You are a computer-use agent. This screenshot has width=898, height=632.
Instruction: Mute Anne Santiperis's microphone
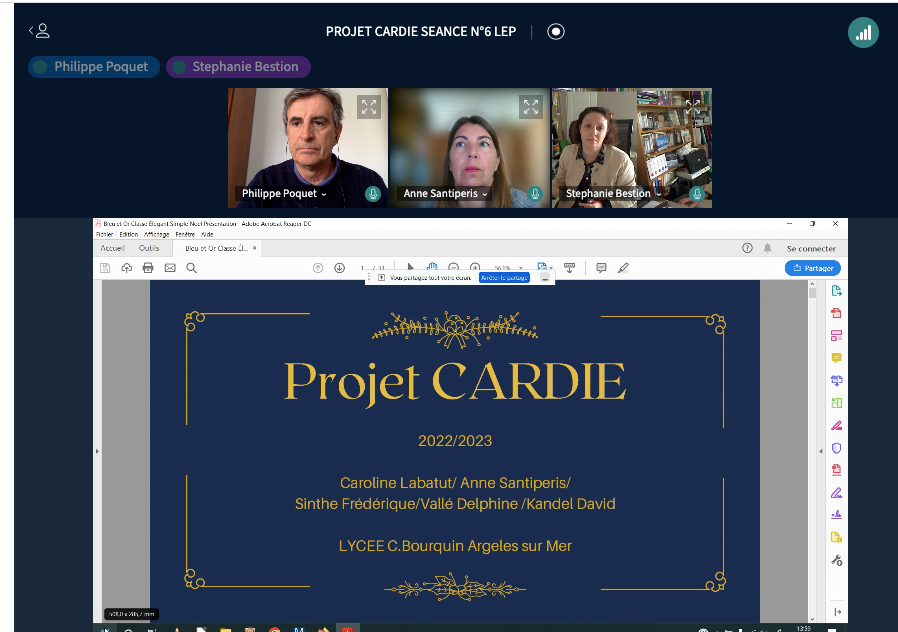coord(535,193)
